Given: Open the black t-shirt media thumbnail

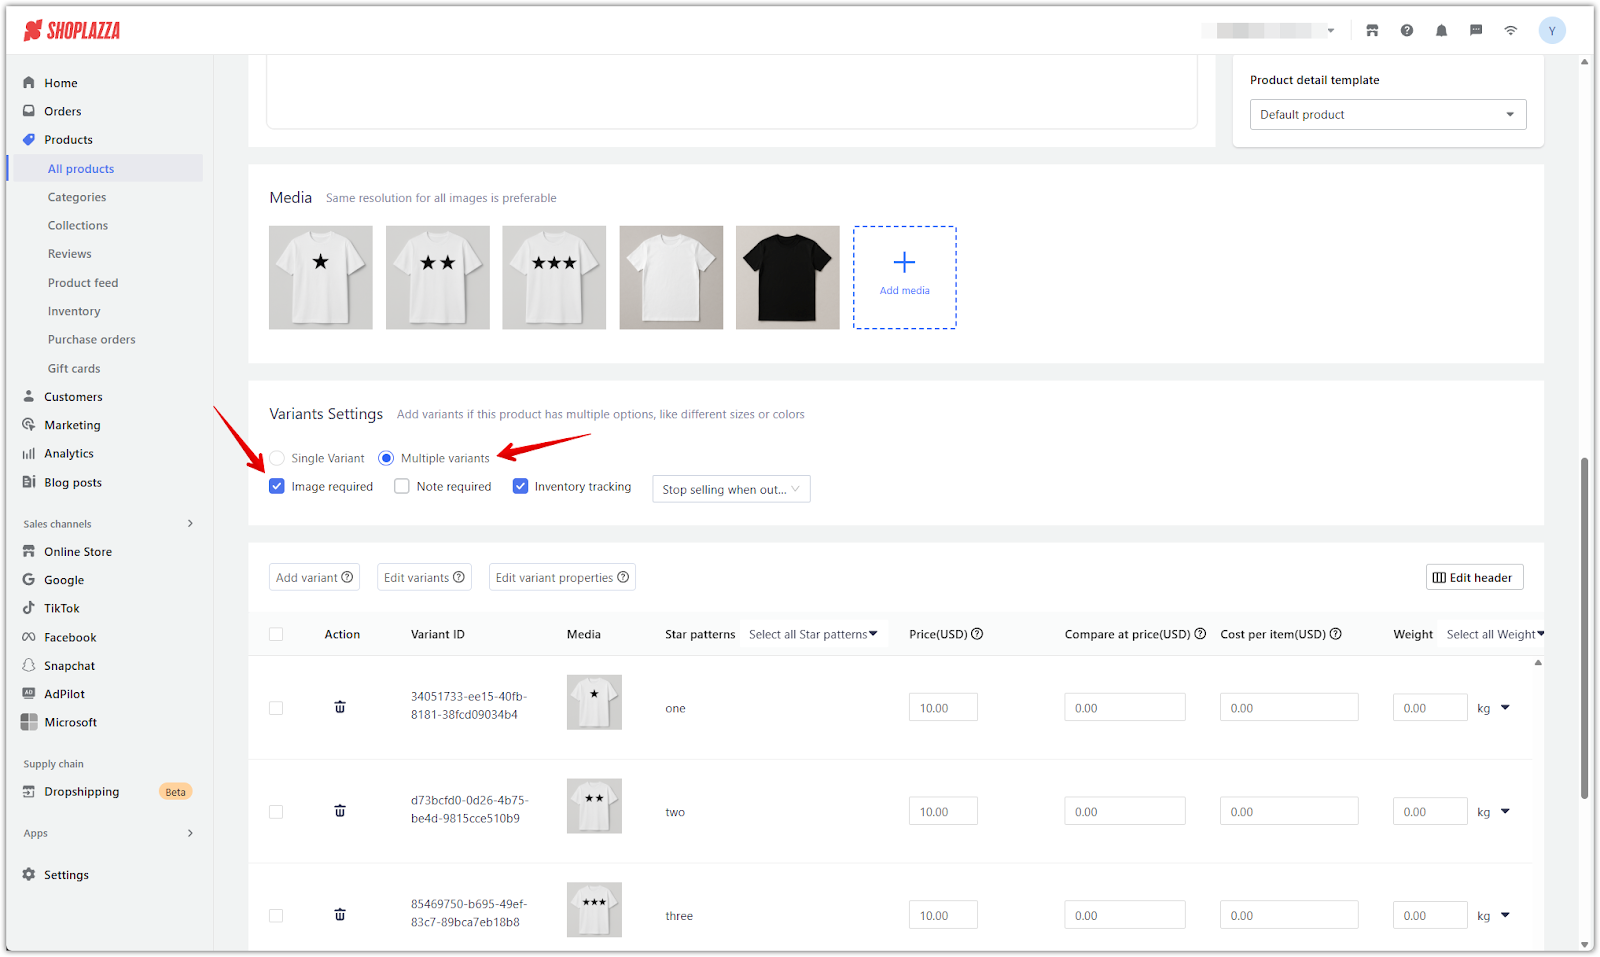Looking at the screenshot, I should click(x=788, y=277).
